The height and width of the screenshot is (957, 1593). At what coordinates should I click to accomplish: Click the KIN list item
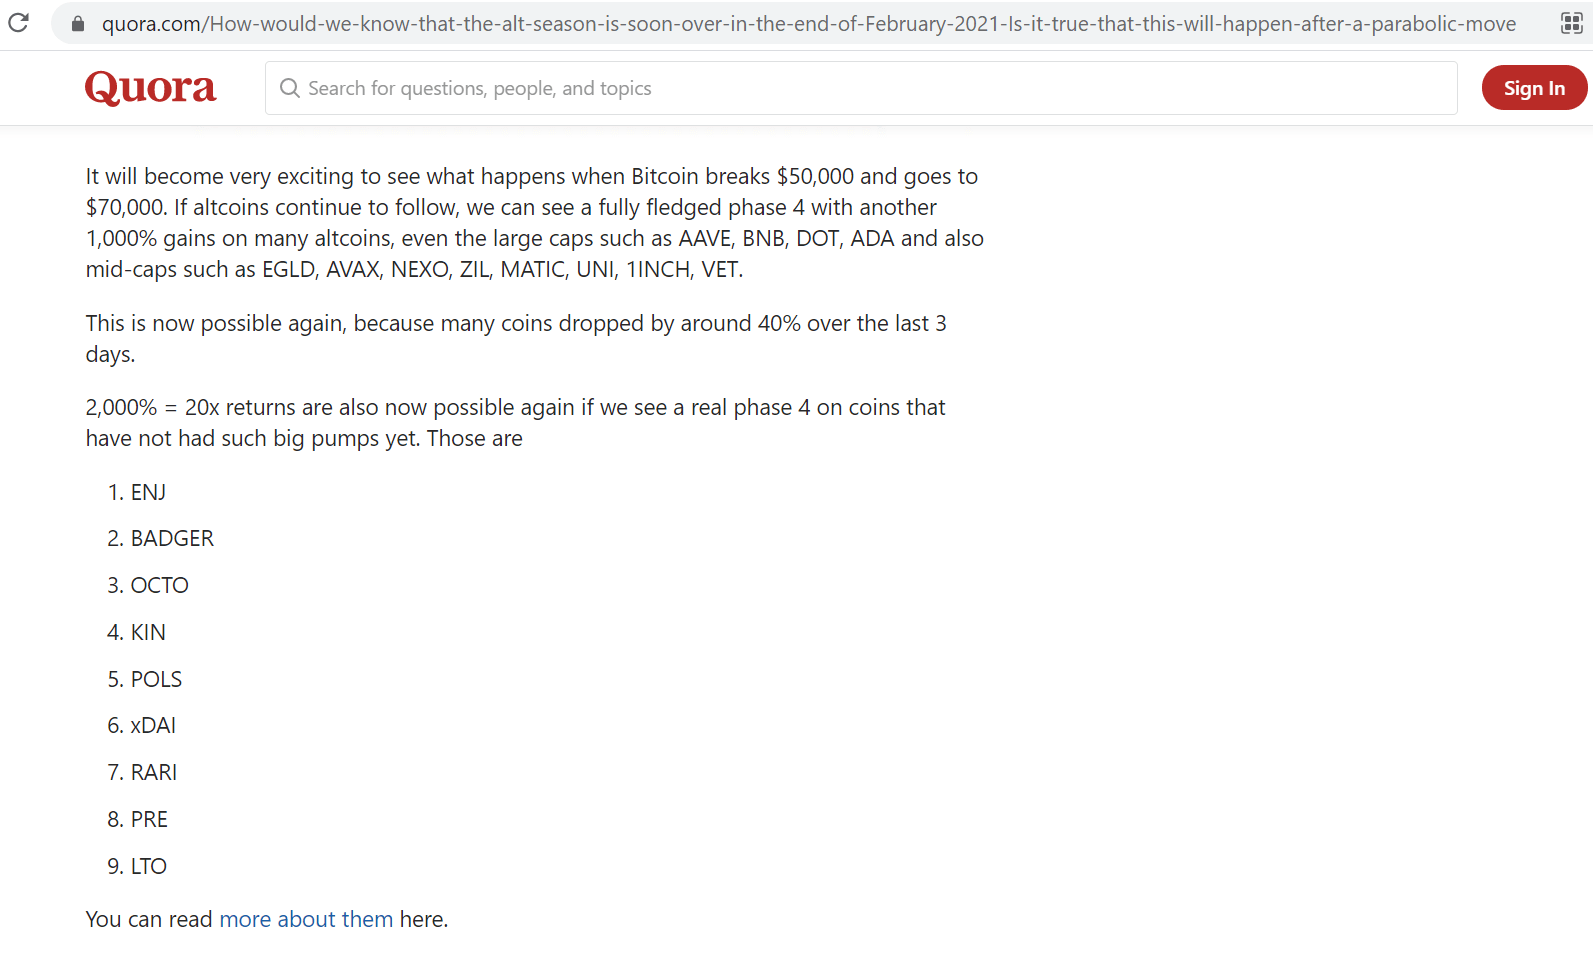click(148, 632)
